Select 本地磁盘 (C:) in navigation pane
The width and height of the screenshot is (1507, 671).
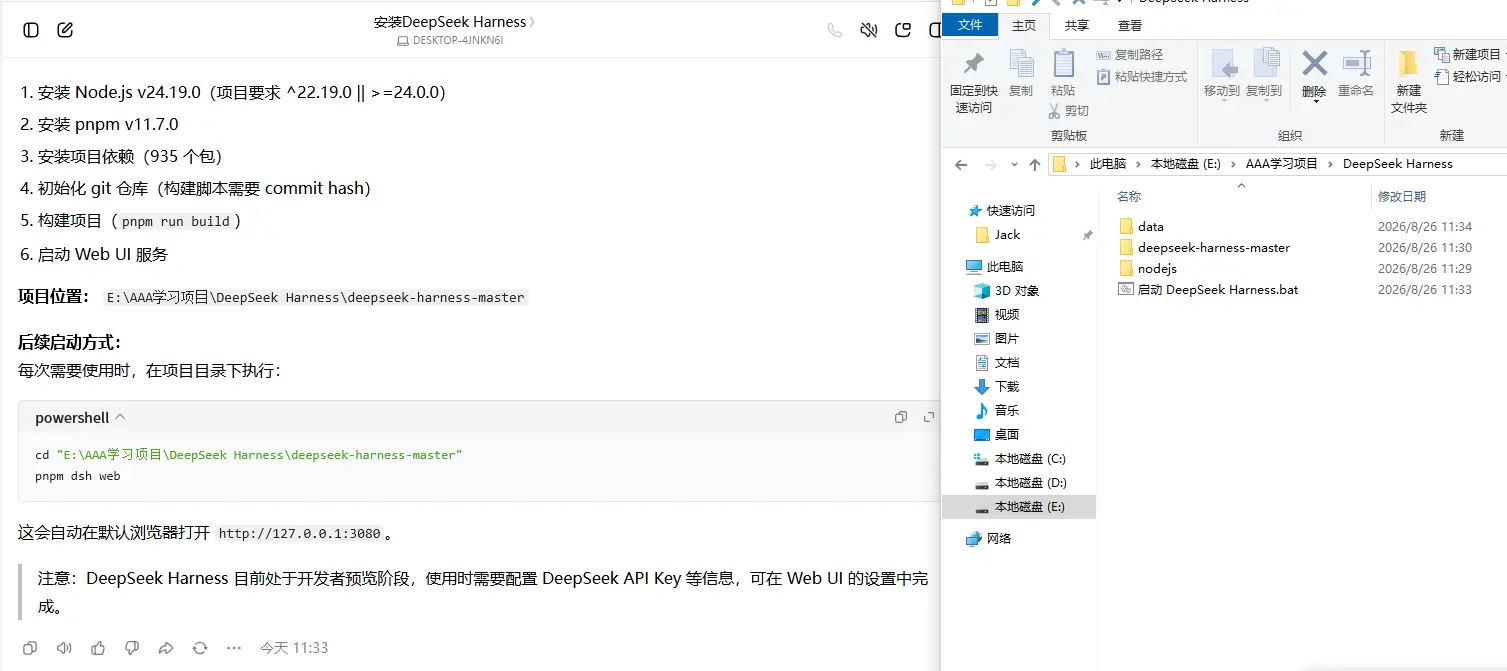point(1020,459)
